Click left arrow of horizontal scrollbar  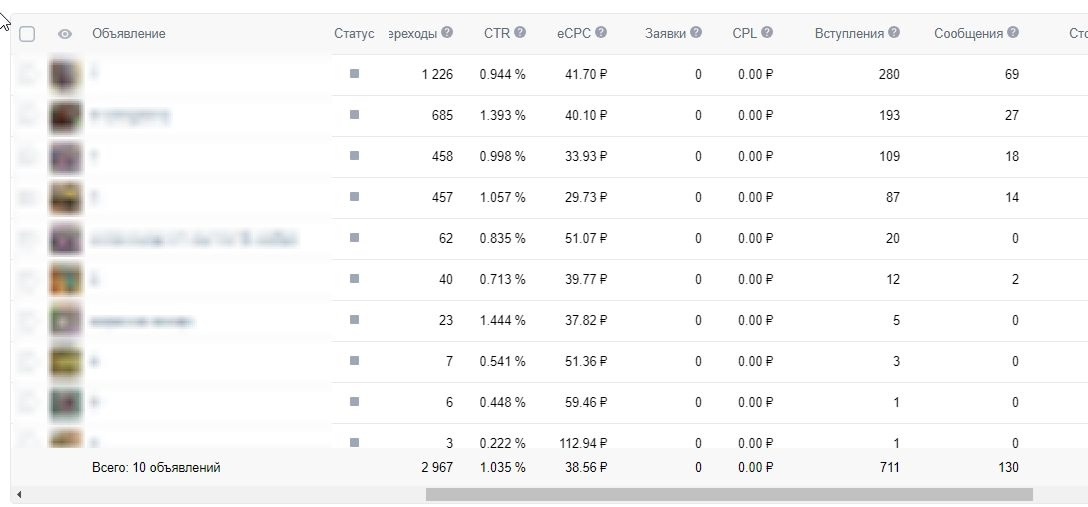pyautogui.click(x=19, y=495)
